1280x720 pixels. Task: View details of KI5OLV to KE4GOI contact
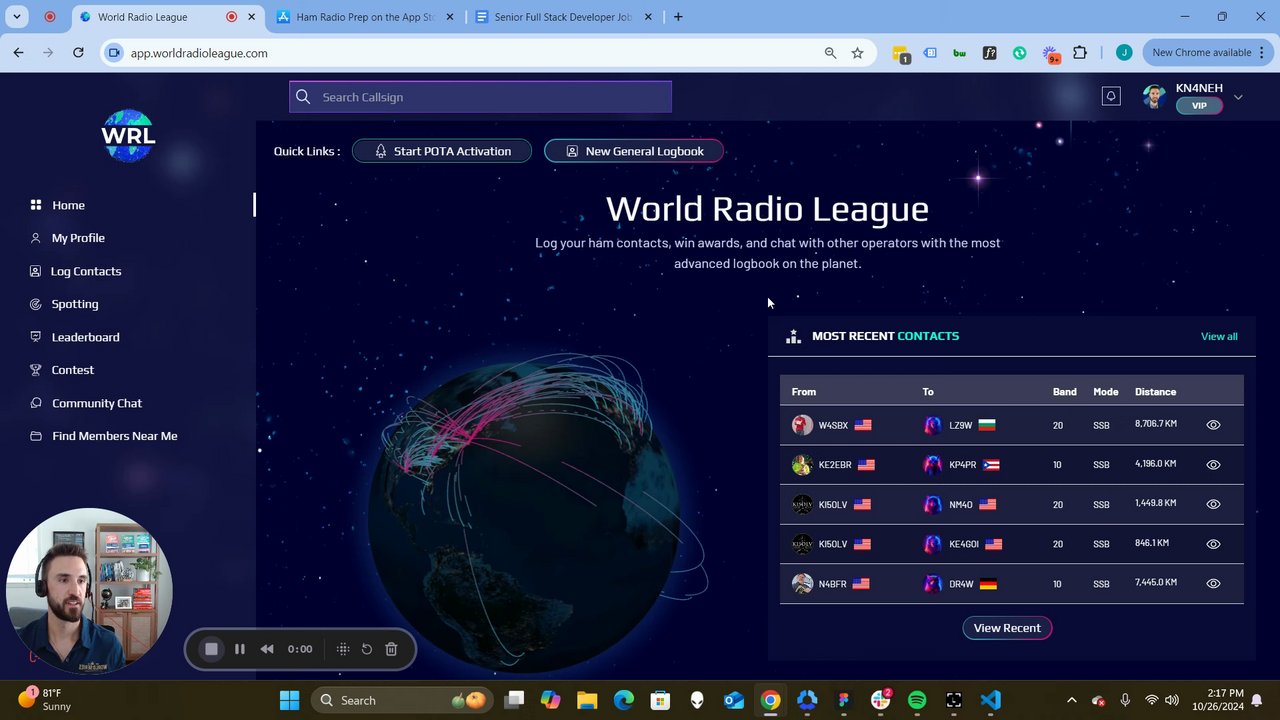coord(1213,544)
